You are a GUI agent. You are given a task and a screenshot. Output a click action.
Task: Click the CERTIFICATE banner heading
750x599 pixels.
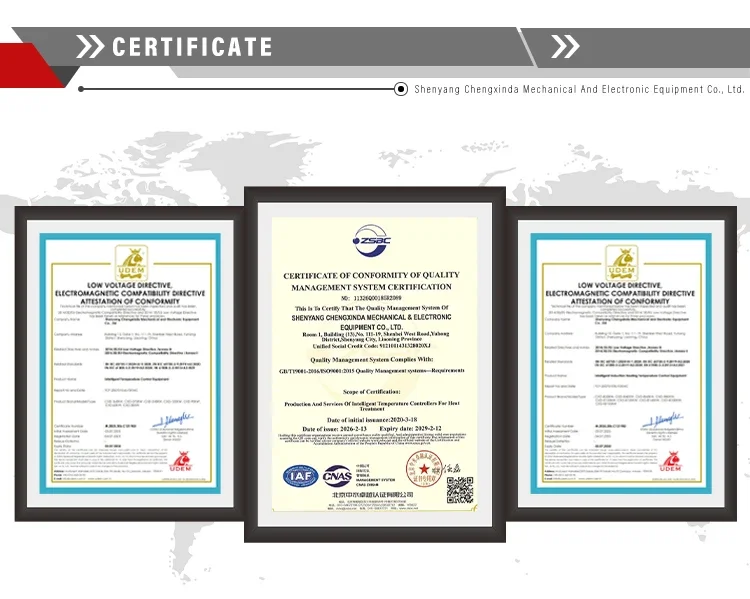[192, 47]
